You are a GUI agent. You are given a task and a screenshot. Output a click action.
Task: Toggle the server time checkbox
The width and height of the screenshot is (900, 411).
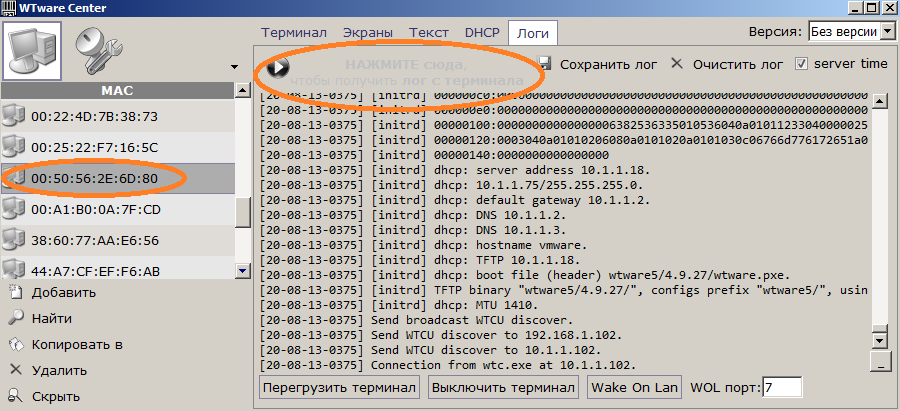pos(801,63)
